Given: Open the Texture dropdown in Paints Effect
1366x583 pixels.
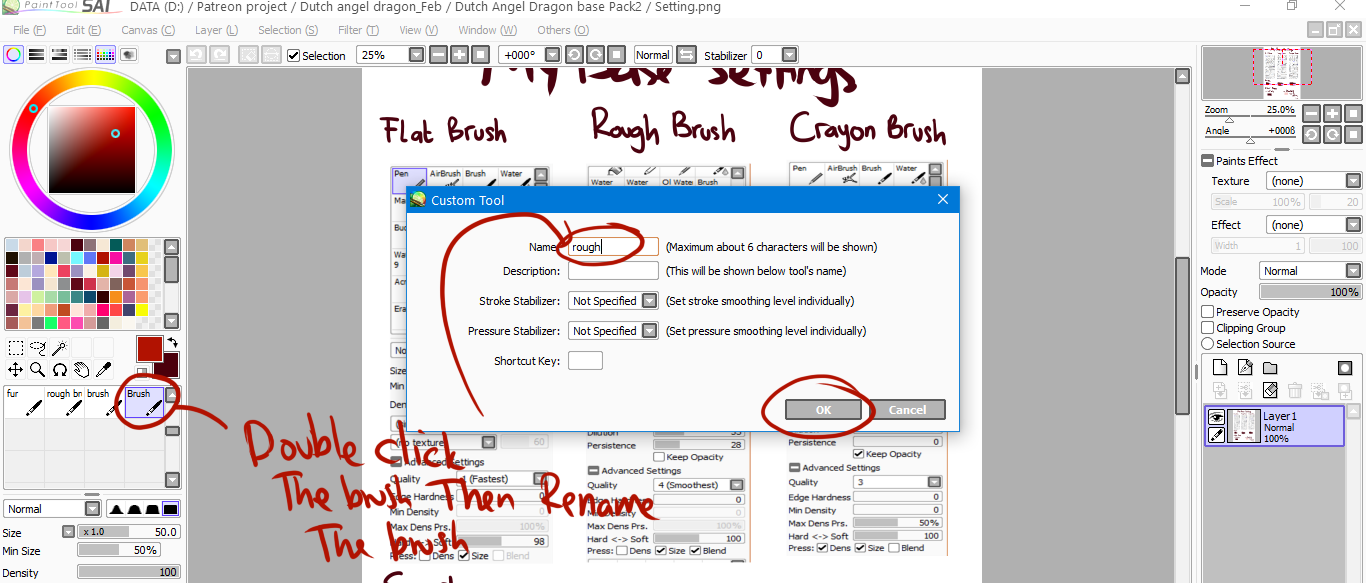Looking at the screenshot, I should point(1353,181).
